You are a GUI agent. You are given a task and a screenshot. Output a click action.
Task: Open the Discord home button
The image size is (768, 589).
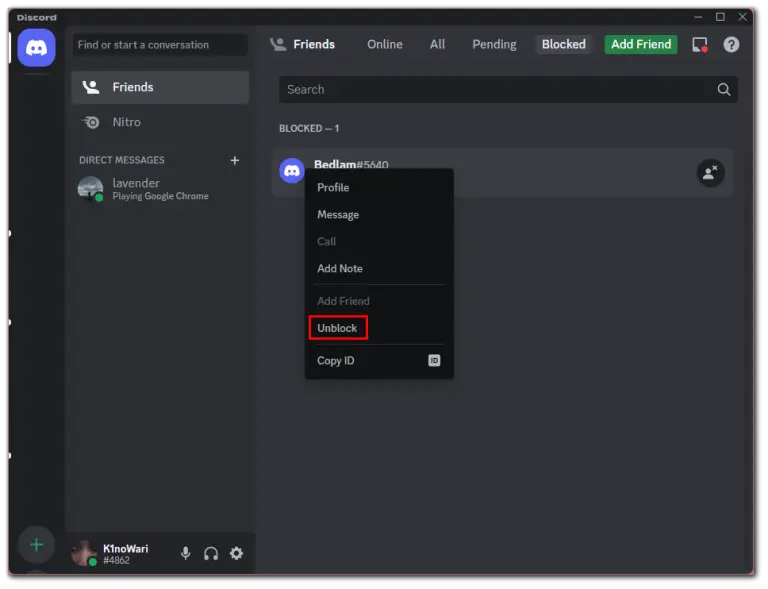pyautogui.click(x=36, y=48)
